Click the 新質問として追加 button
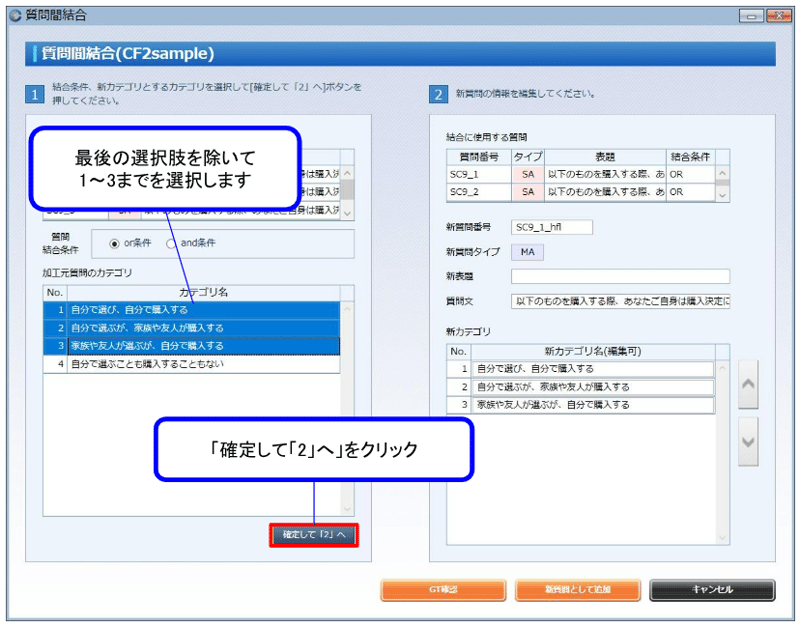Screen dimensions: 800x628 tap(578, 590)
